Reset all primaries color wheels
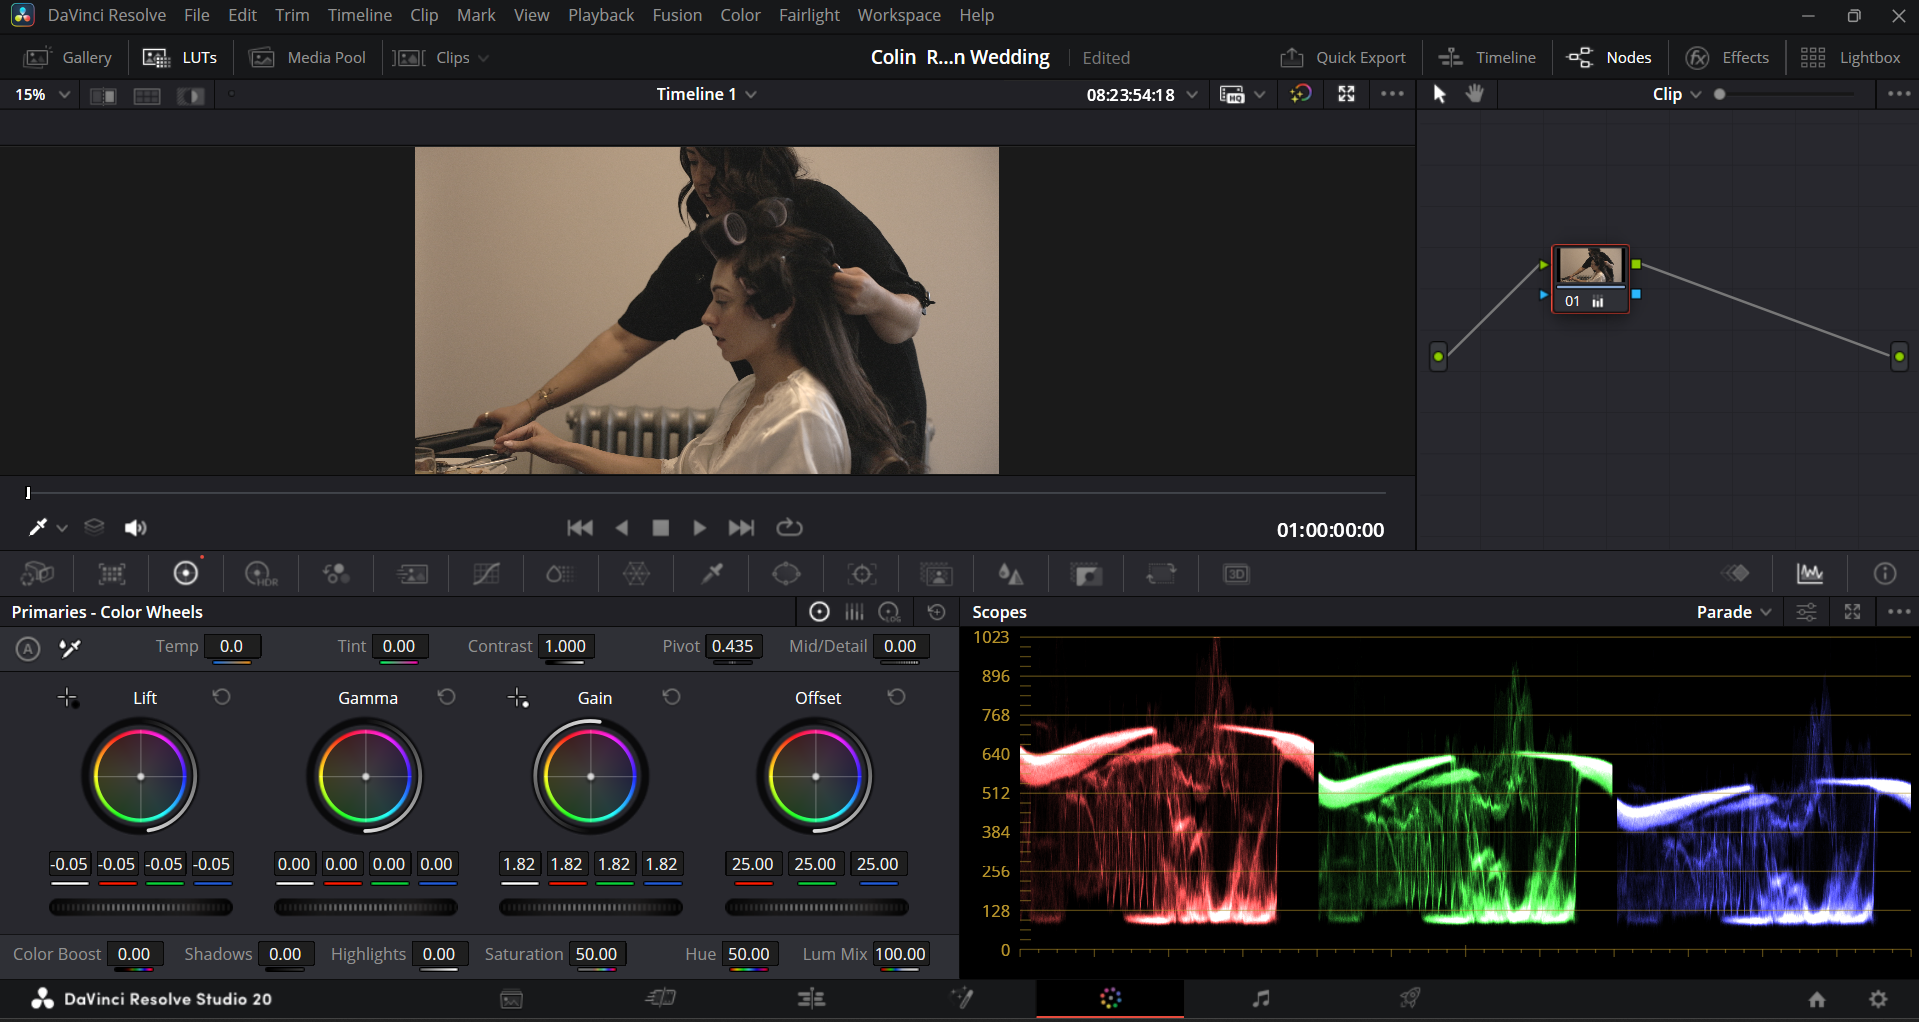Image resolution: width=1919 pixels, height=1022 pixels. click(x=937, y=612)
